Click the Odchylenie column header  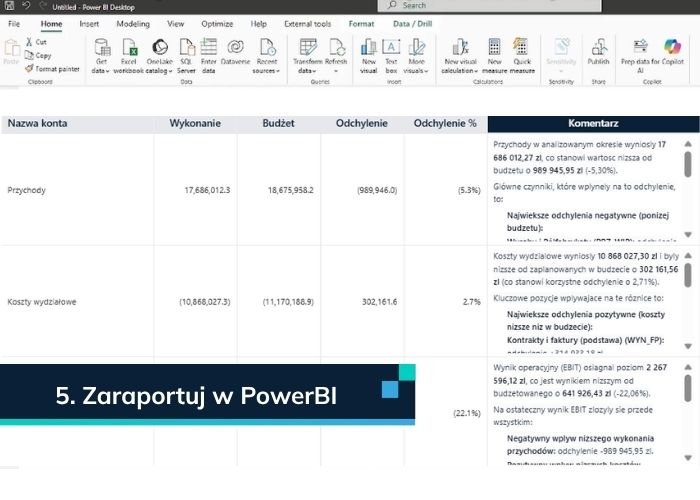[x=362, y=124]
